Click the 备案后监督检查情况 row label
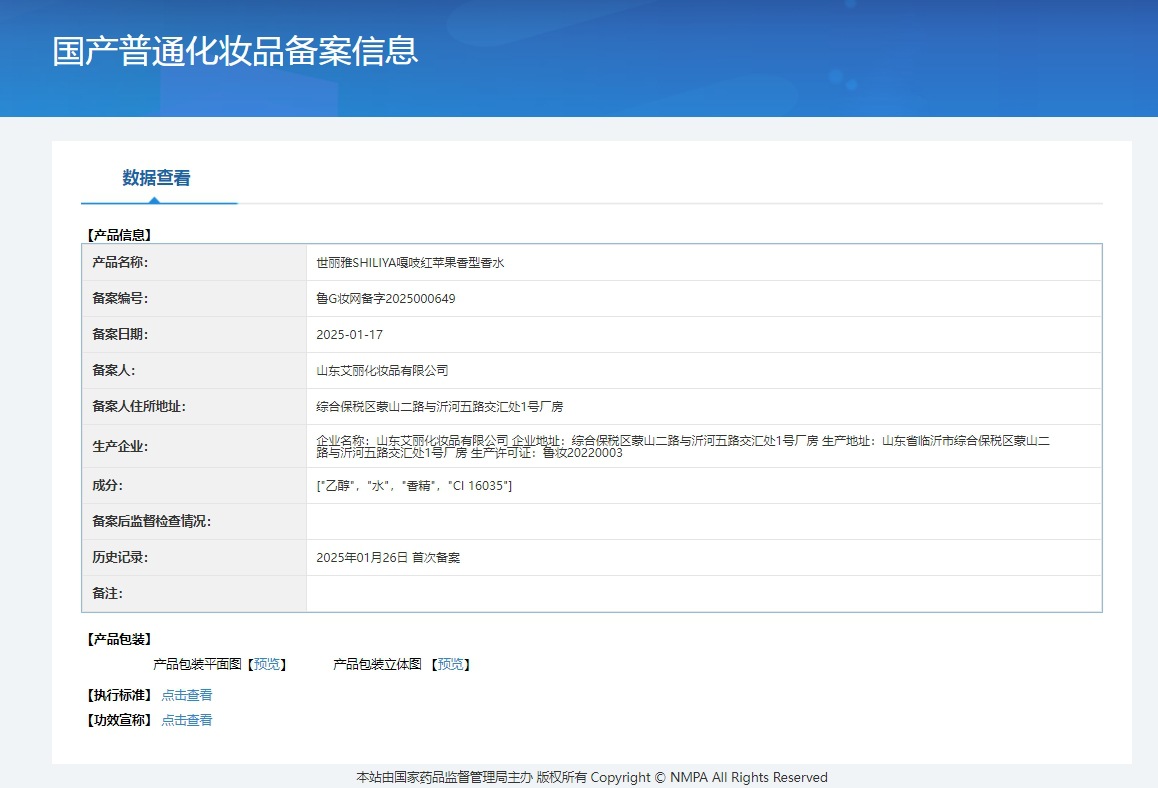Screen dimensions: 1158x788 151,522
